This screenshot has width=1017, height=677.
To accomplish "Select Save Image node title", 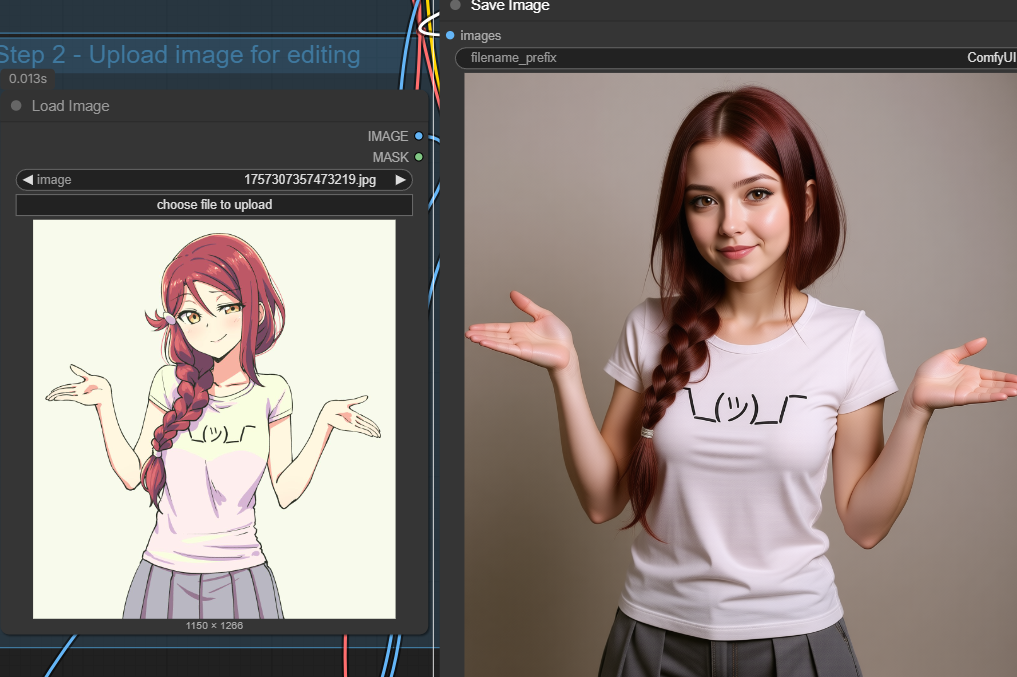I will [510, 6].
